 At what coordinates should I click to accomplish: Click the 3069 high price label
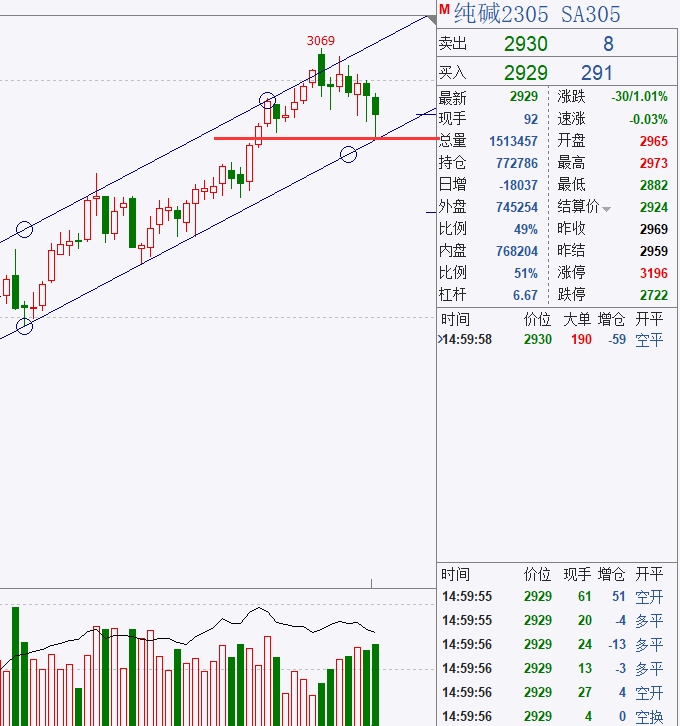(x=320, y=41)
